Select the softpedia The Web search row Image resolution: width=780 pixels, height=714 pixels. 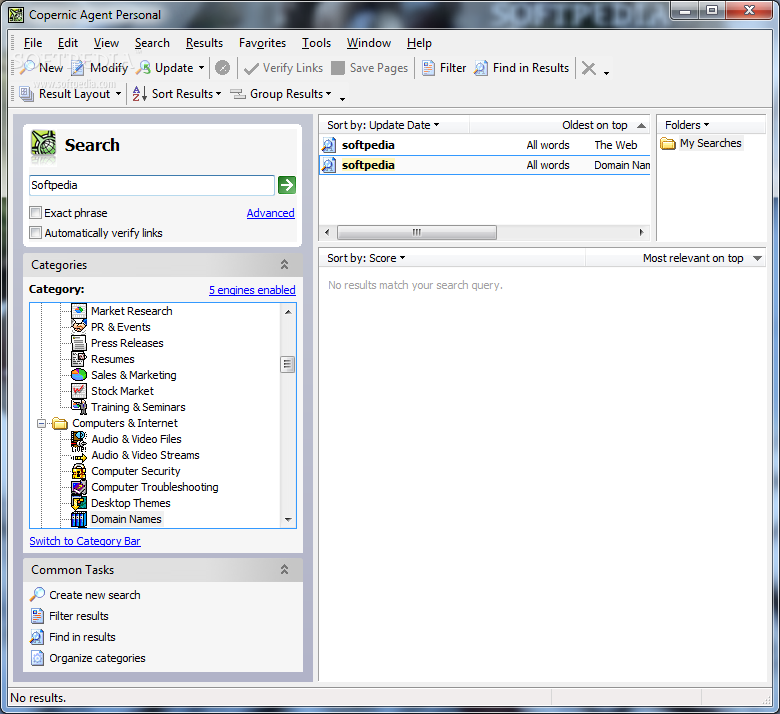point(485,145)
